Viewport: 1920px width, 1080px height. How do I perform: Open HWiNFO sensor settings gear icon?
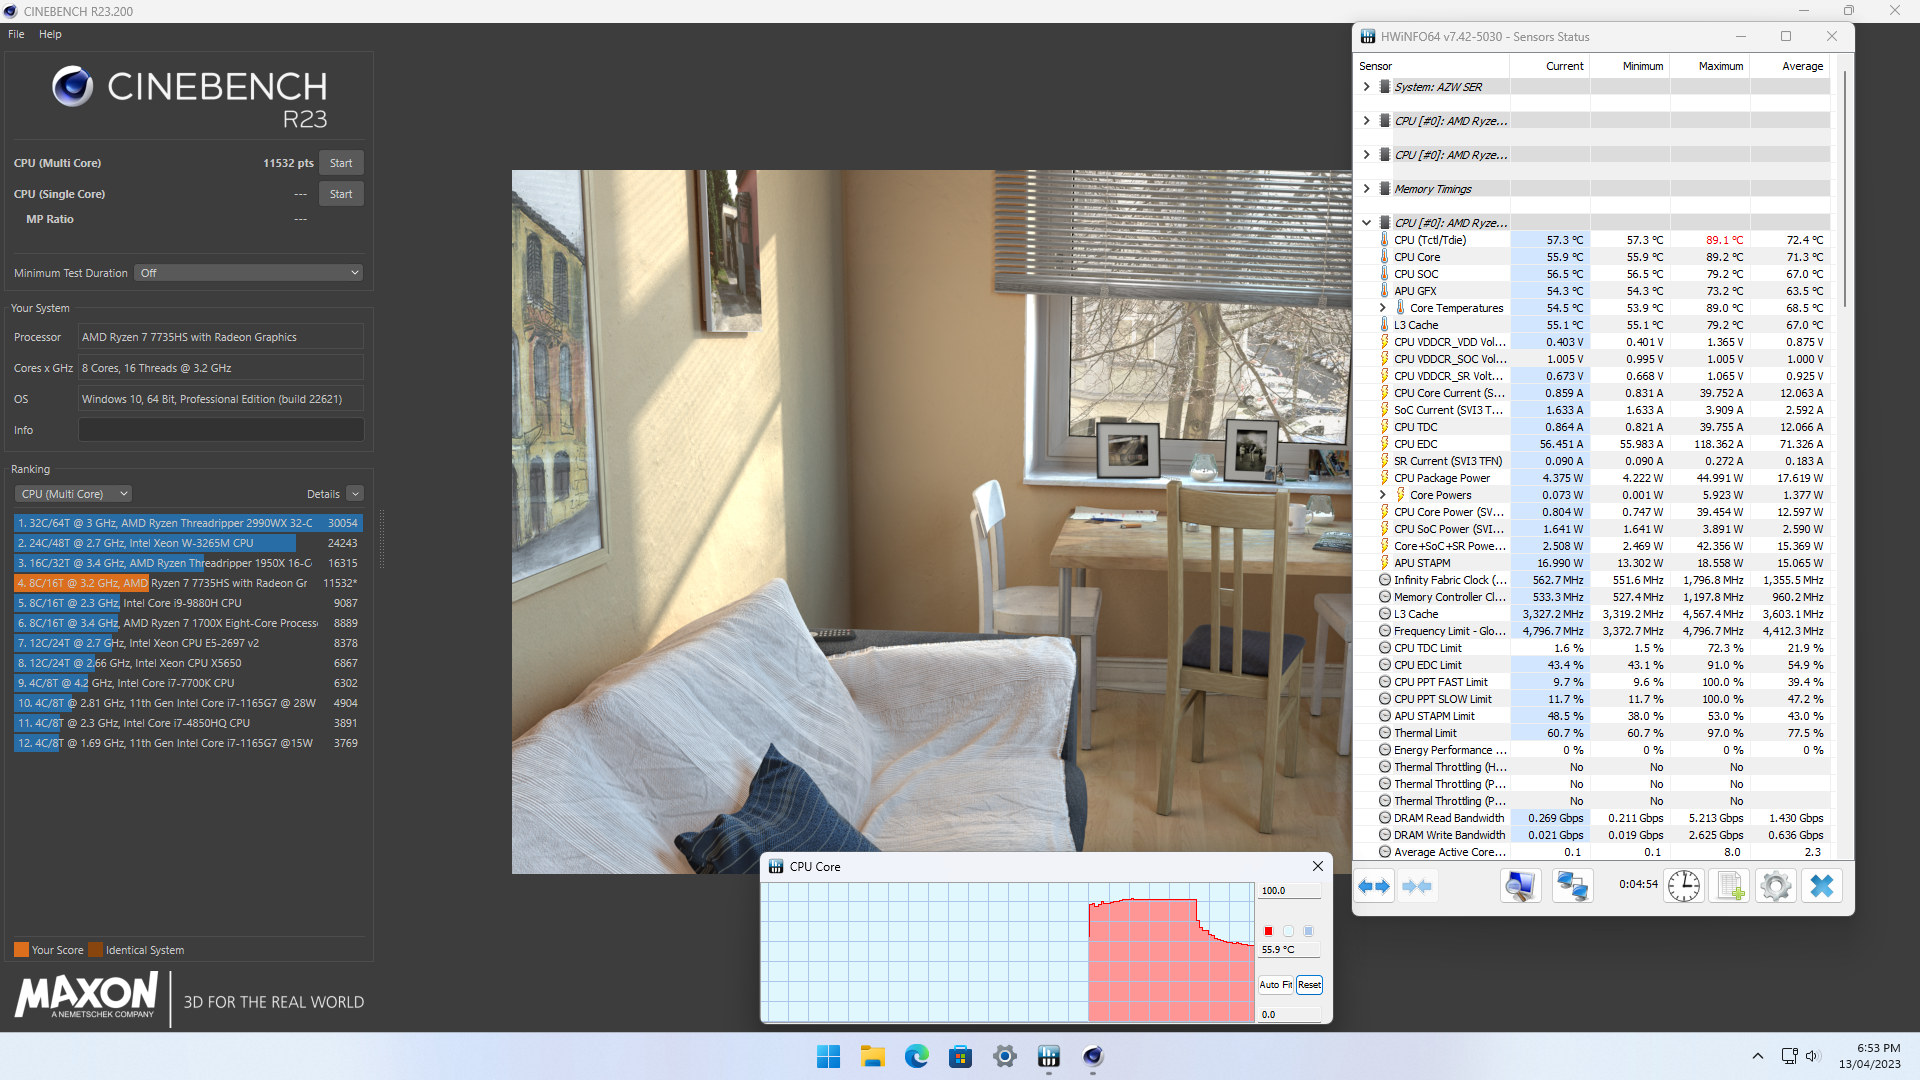tap(1776, 886)
